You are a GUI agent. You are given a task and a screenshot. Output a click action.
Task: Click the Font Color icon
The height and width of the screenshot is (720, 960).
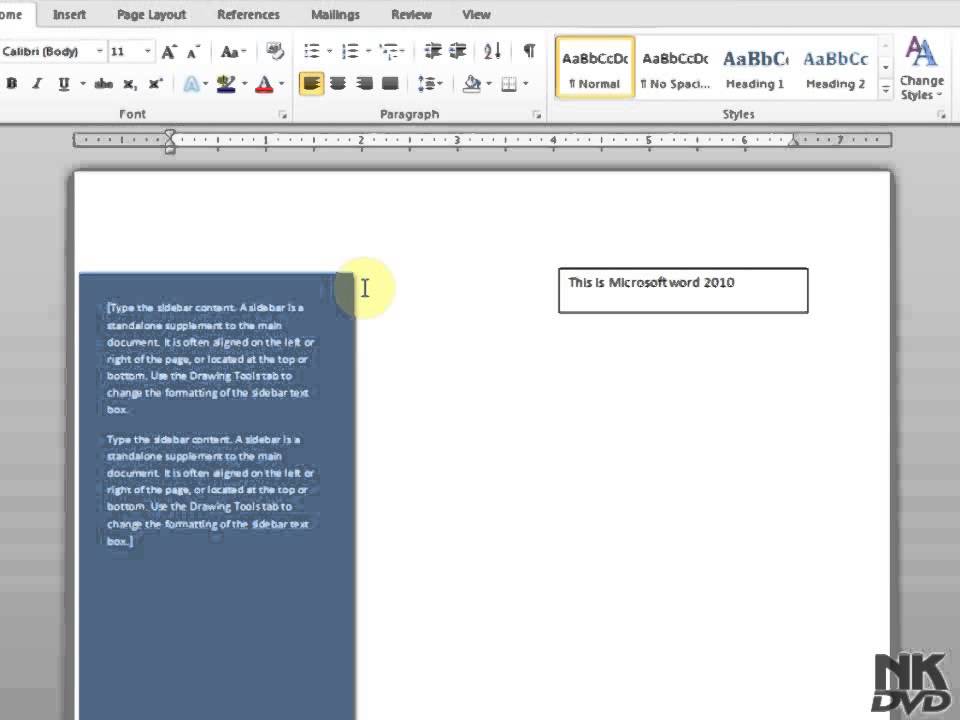pyautogui.click(x=264, y=84)
